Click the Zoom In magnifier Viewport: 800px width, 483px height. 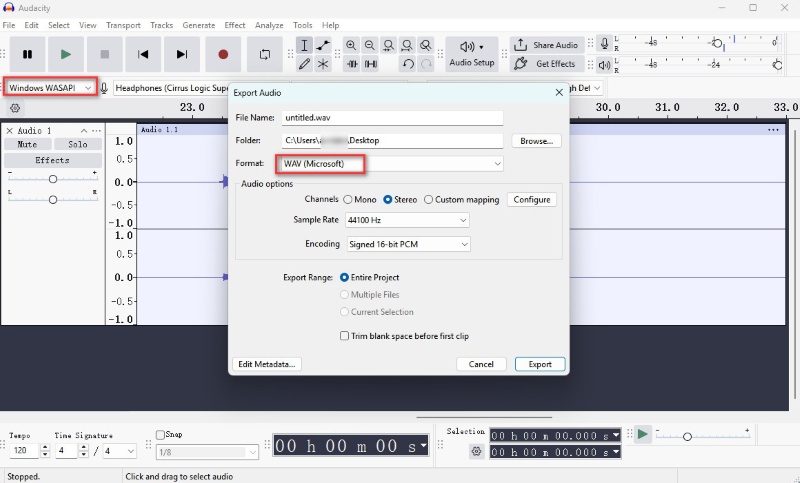(x=351, y=45)
